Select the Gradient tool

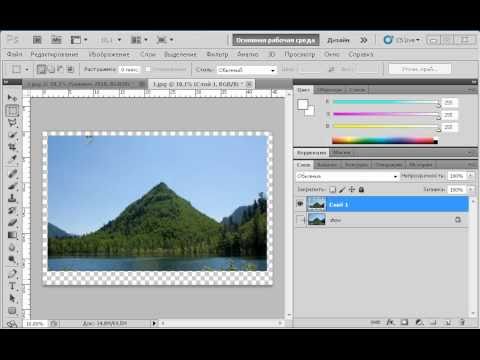[12, 235]
